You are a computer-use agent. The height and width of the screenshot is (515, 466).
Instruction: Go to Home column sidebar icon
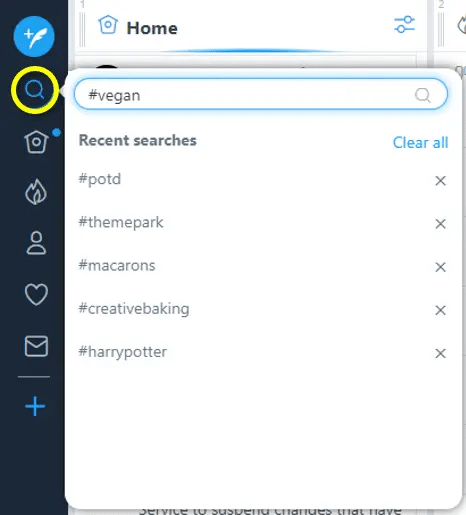(x=36, y=142)
